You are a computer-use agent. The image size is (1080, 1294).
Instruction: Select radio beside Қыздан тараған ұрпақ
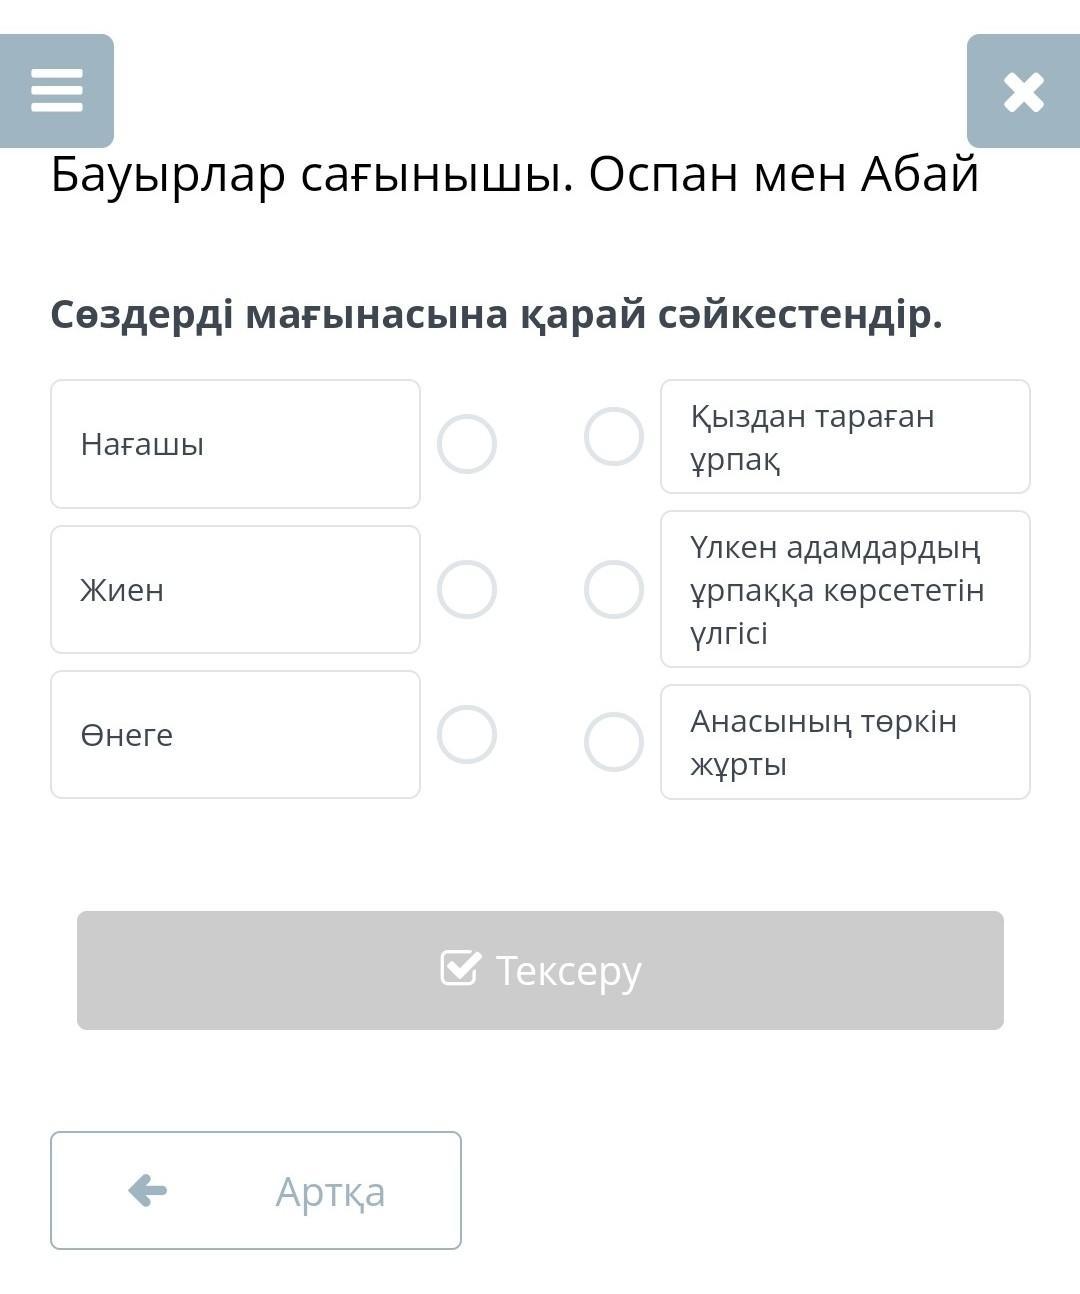(613, 437)
